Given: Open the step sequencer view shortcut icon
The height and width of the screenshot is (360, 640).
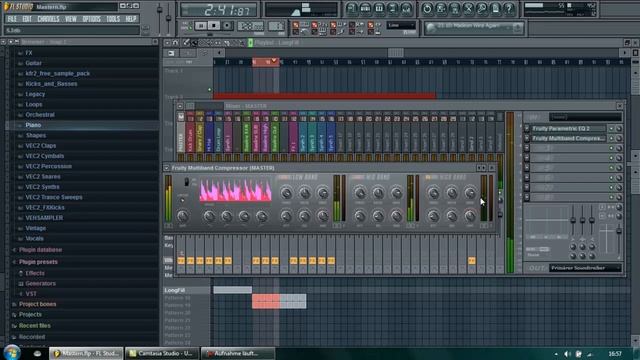Looking at the screenshot, I should (x=365, y=9).
